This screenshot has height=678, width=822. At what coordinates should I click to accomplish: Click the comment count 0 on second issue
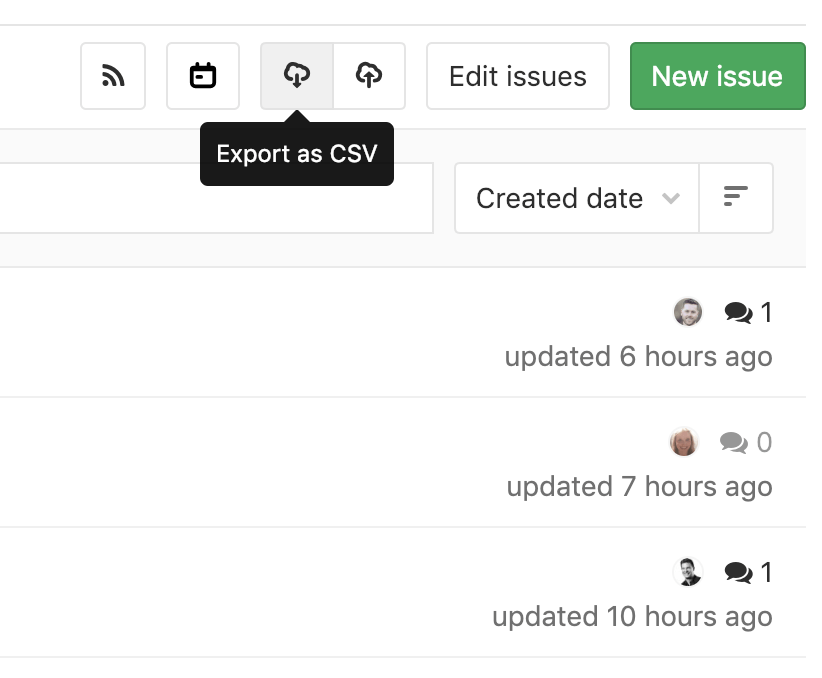764,443
